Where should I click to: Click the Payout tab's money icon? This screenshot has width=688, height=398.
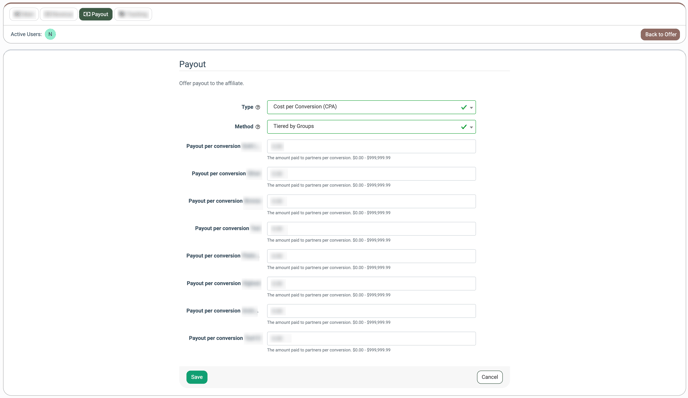point(87,14)
